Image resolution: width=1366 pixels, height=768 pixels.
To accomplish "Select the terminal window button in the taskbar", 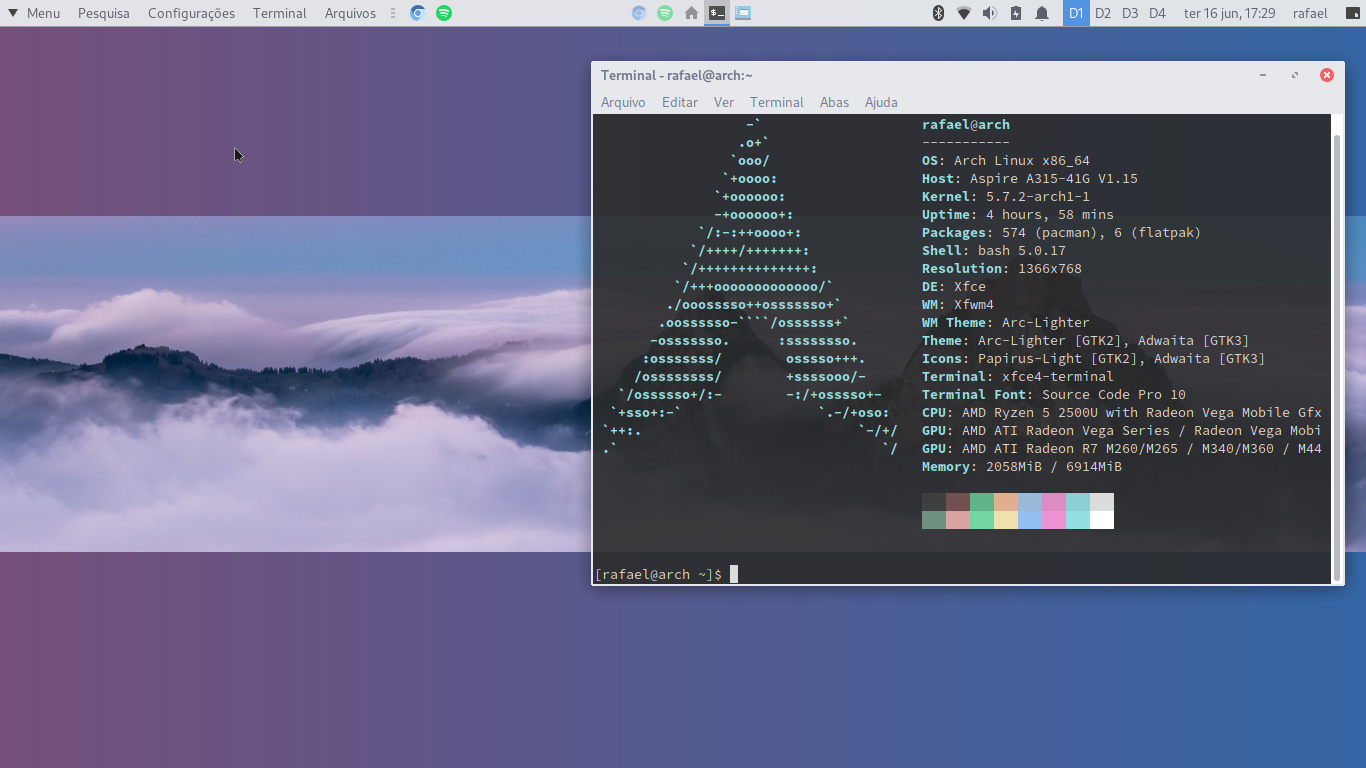I will coord(717,13).
